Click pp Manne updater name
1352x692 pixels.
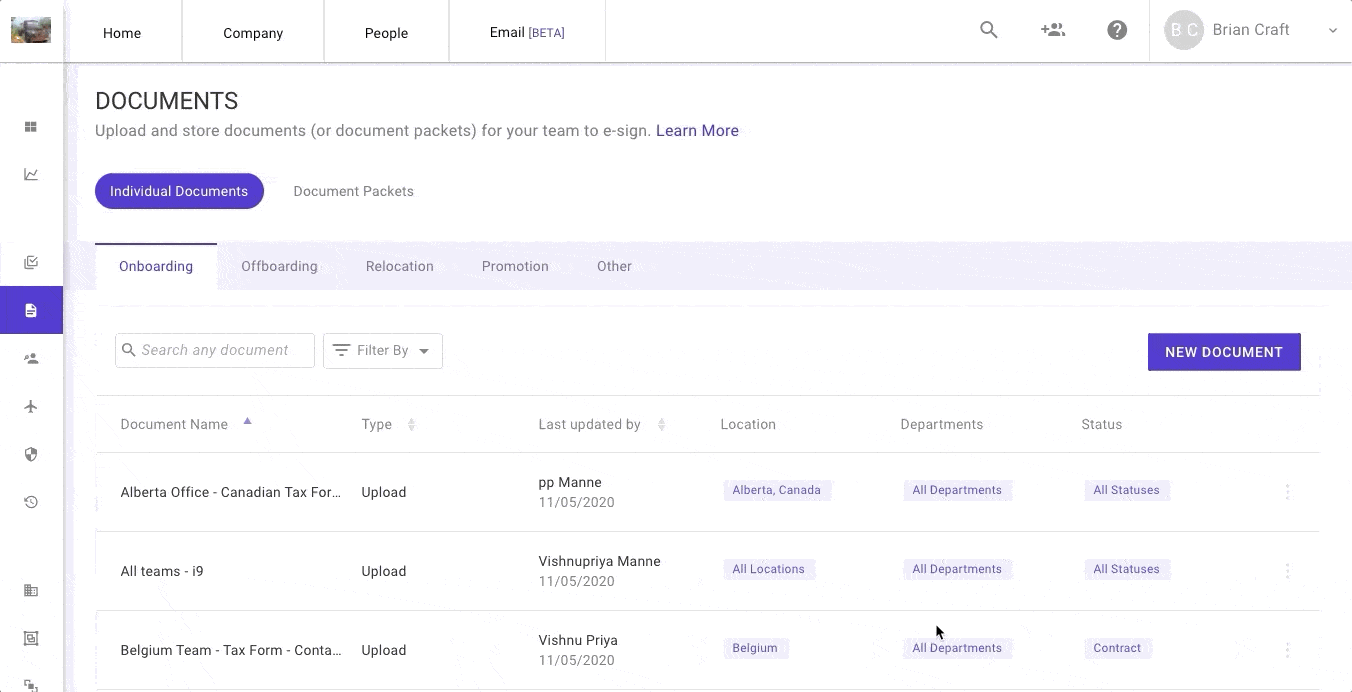coord(570,482)
